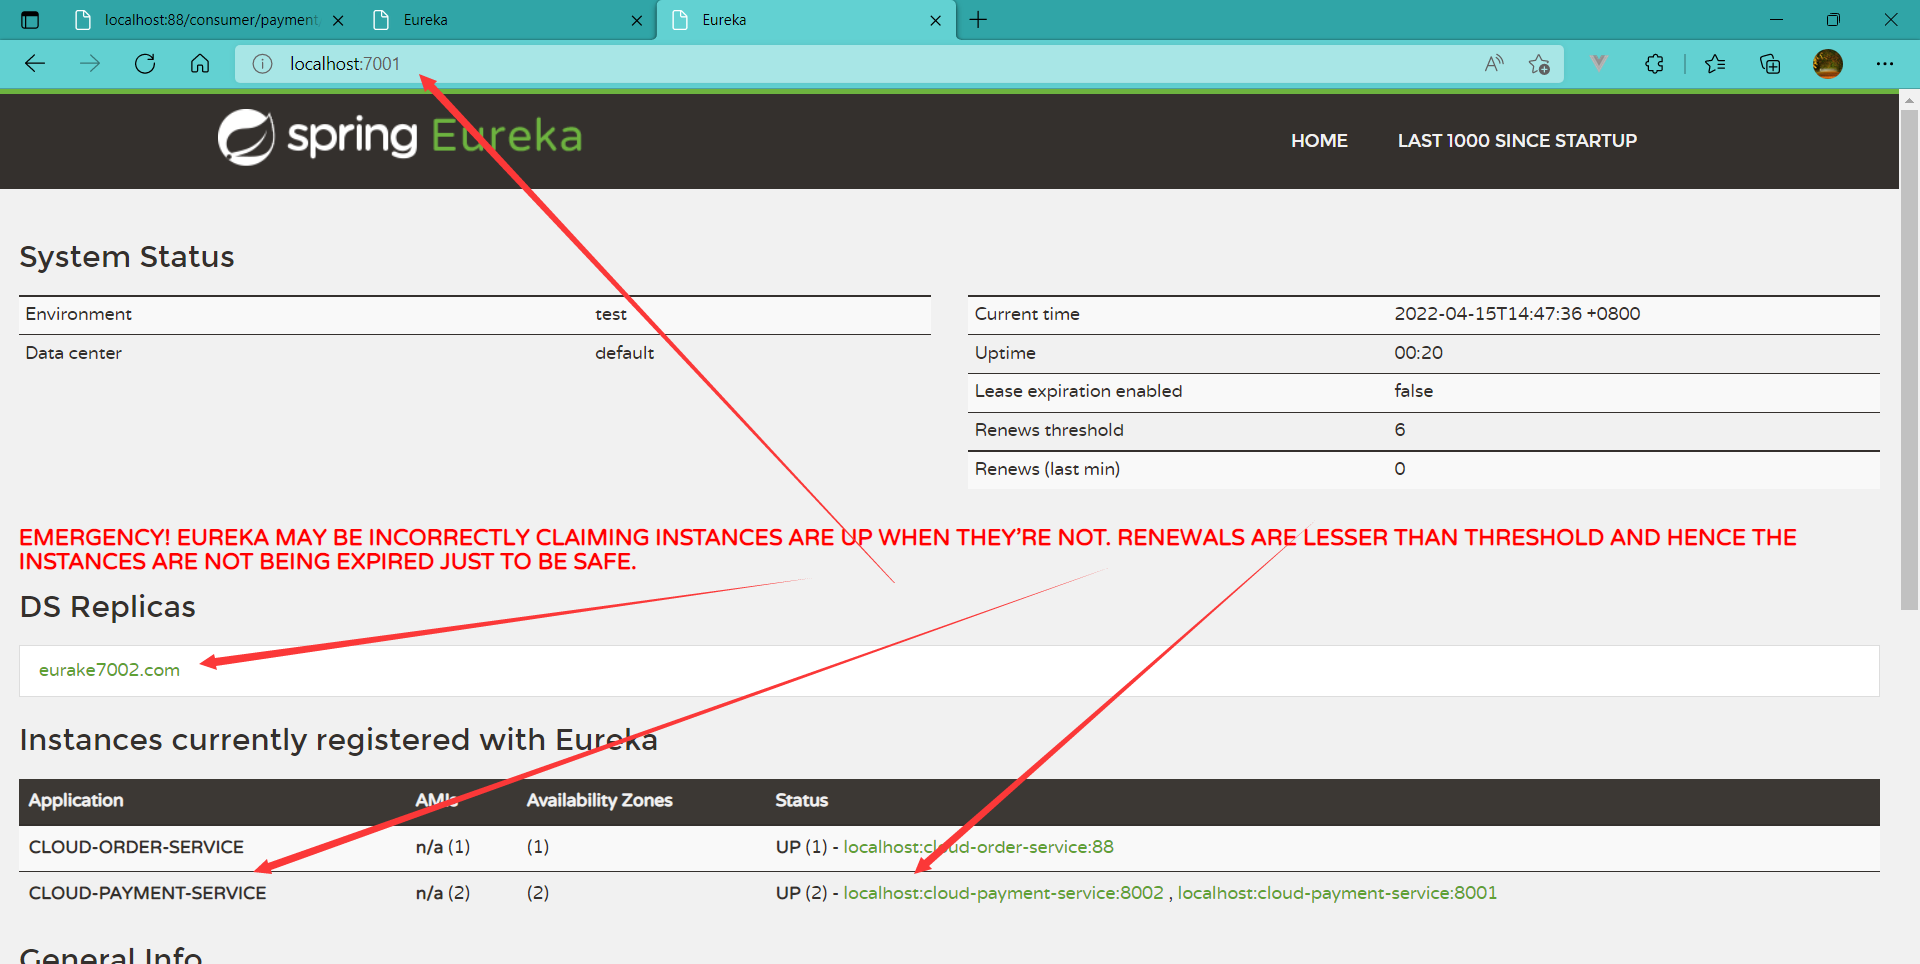
Task: Open localhost:cloud-payment-service:8001 instance link
Action: tap(1337, 893)
